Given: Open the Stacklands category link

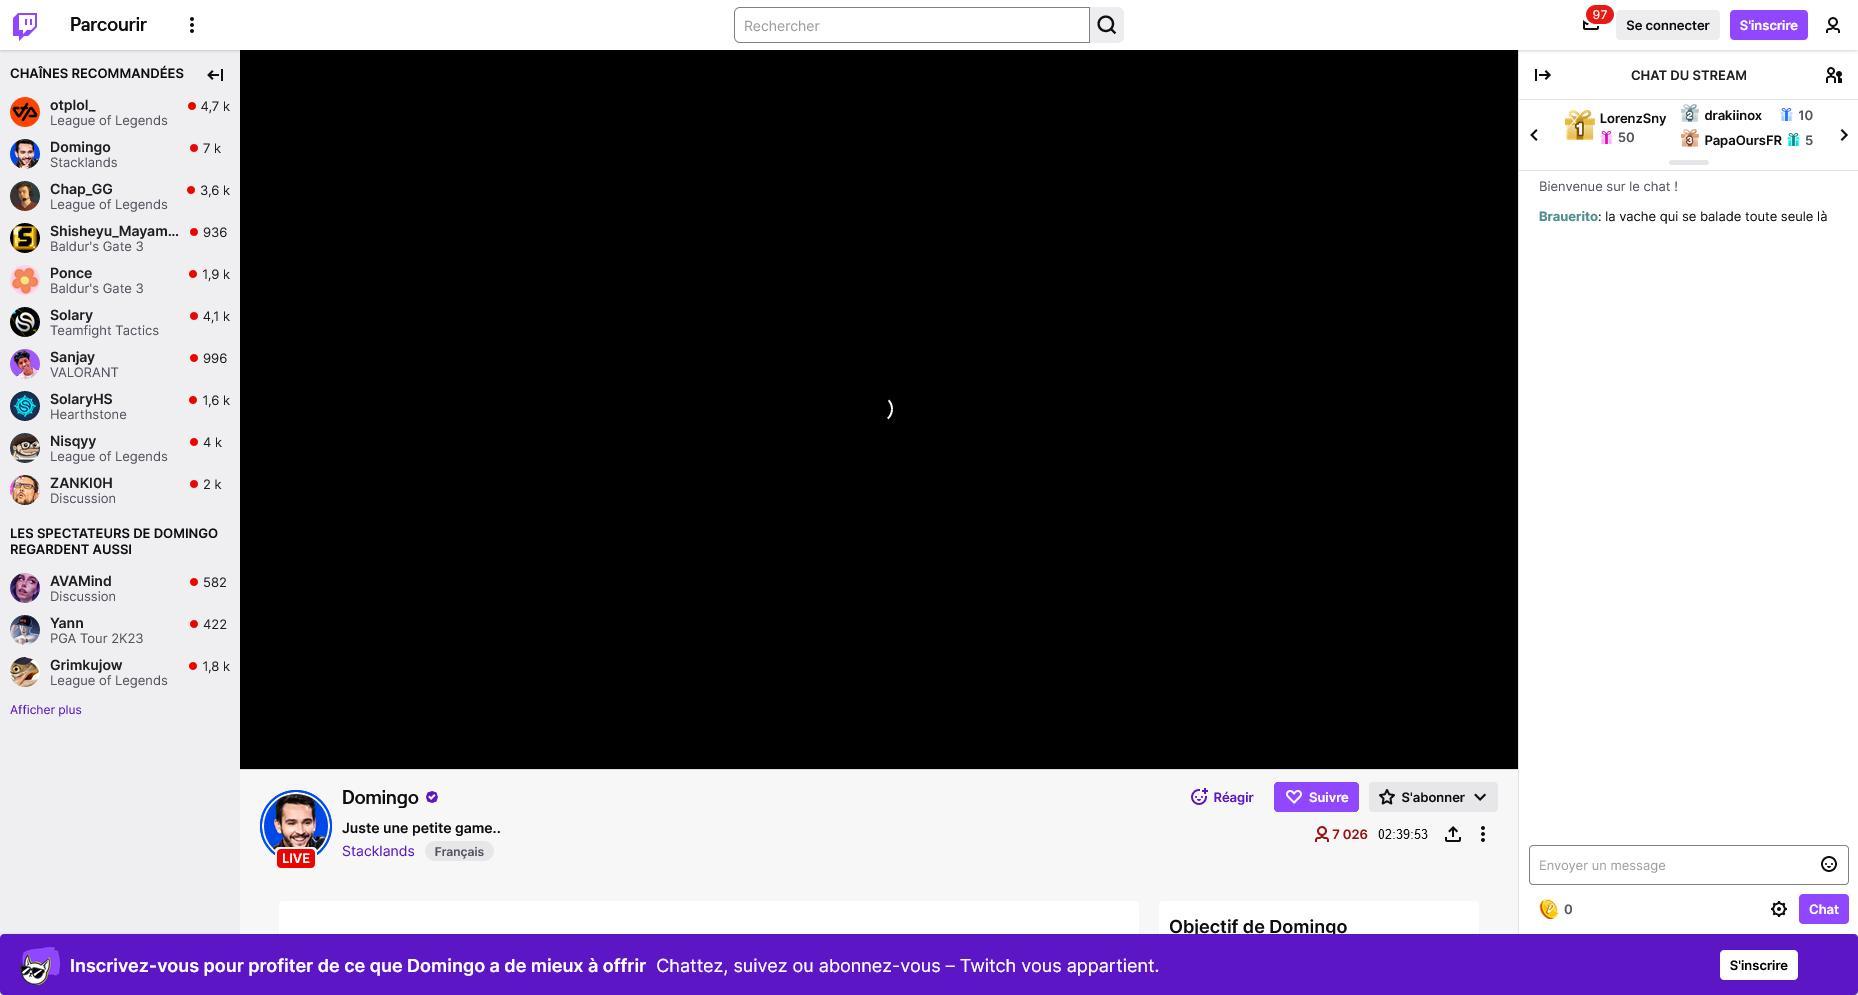Looking at the screenshot, I should 378,851.
